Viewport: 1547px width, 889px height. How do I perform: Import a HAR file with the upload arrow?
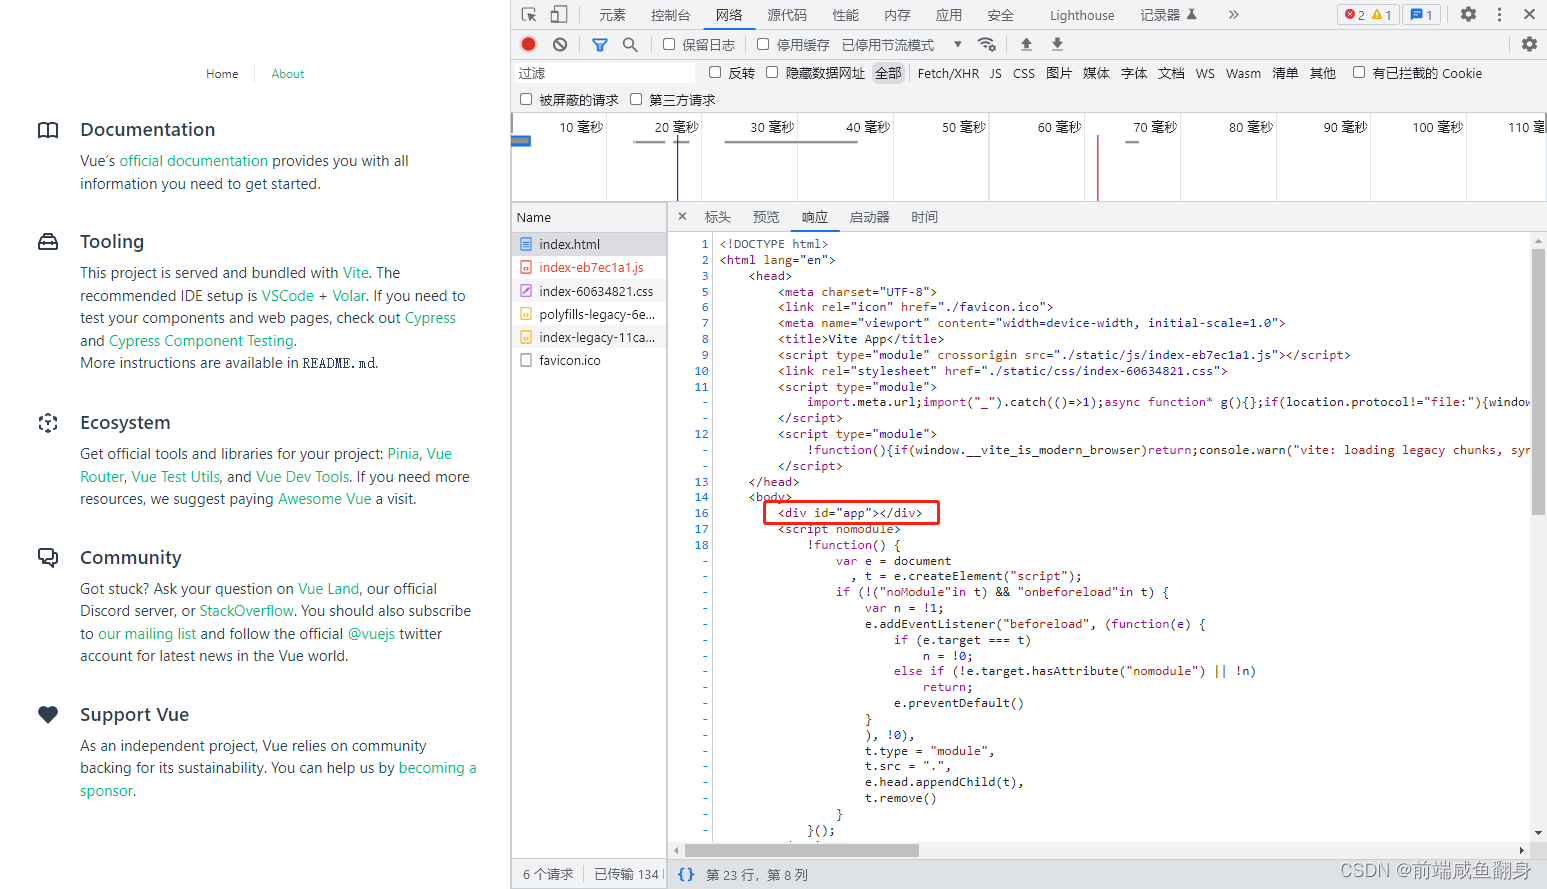1026,44
